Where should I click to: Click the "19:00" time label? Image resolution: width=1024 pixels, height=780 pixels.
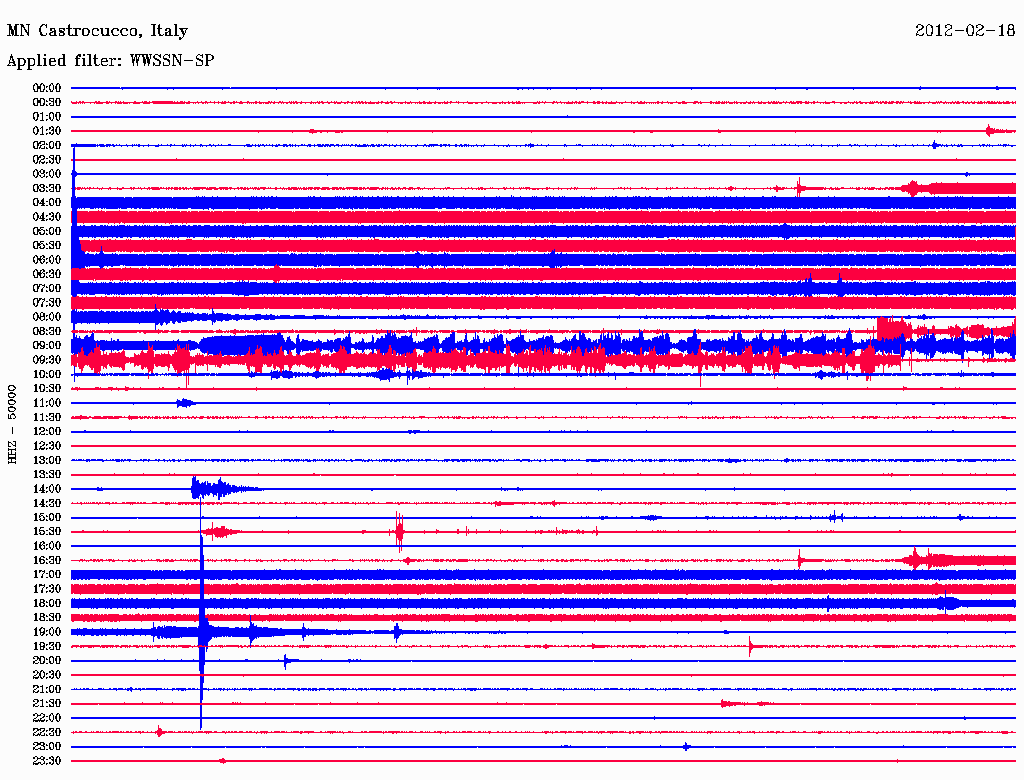pyautogui.click(x=46, y=632)
